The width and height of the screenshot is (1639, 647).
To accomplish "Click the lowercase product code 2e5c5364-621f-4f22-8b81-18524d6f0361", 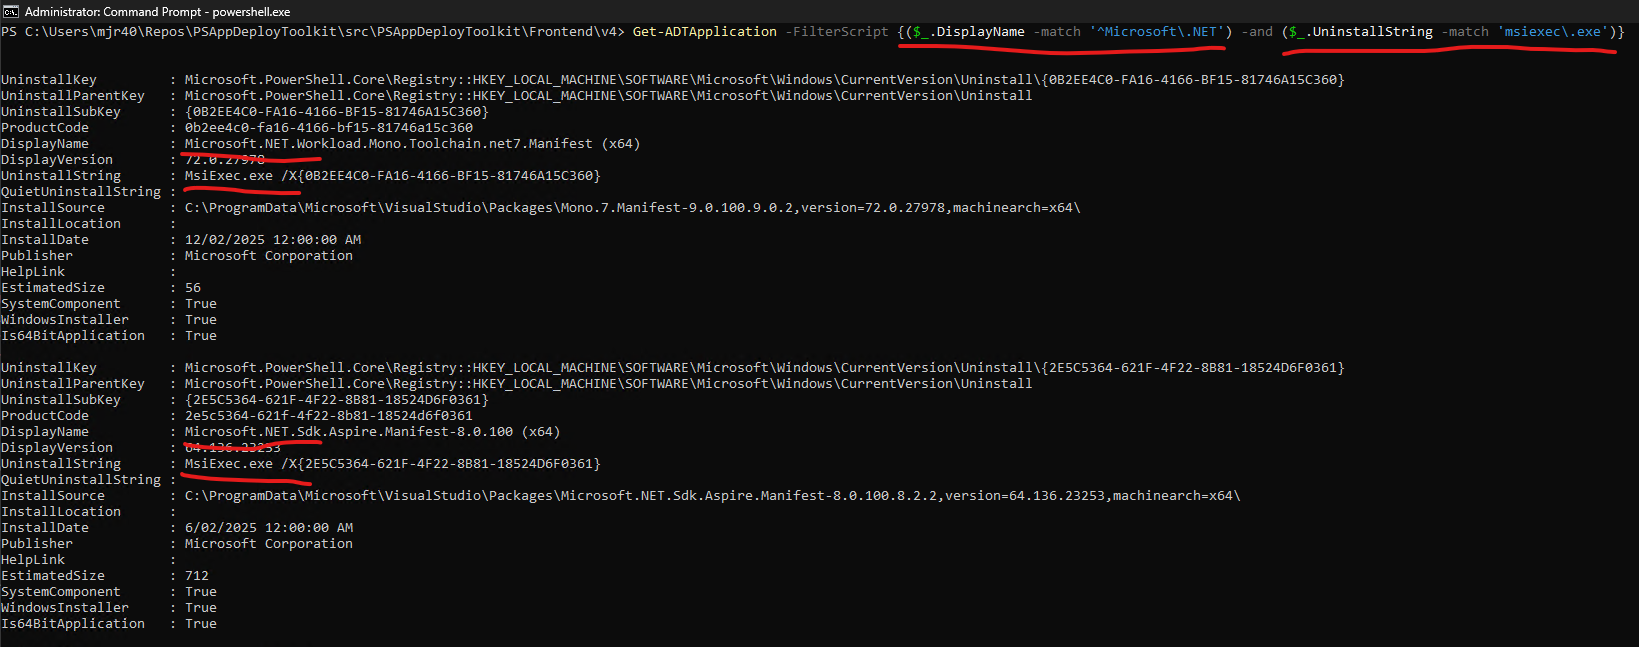I will point(328,416).
